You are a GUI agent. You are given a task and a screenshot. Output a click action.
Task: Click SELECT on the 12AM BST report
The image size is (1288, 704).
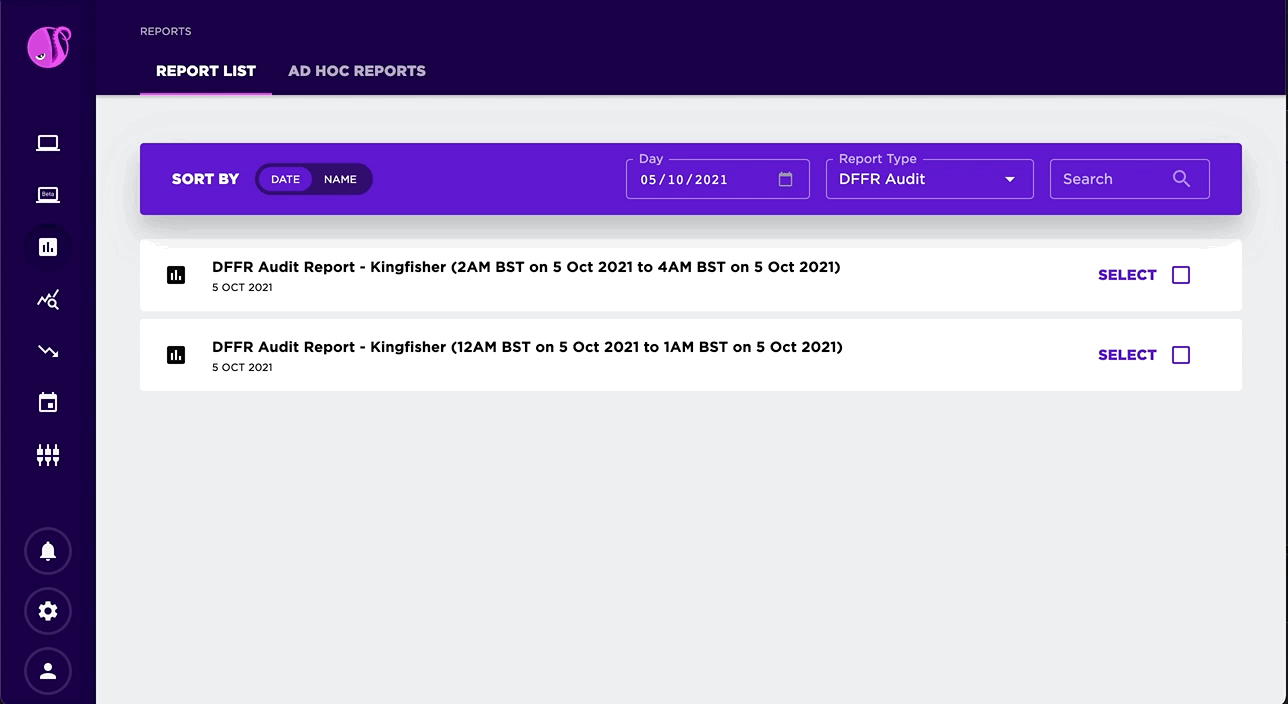(x=1127, y=355)
